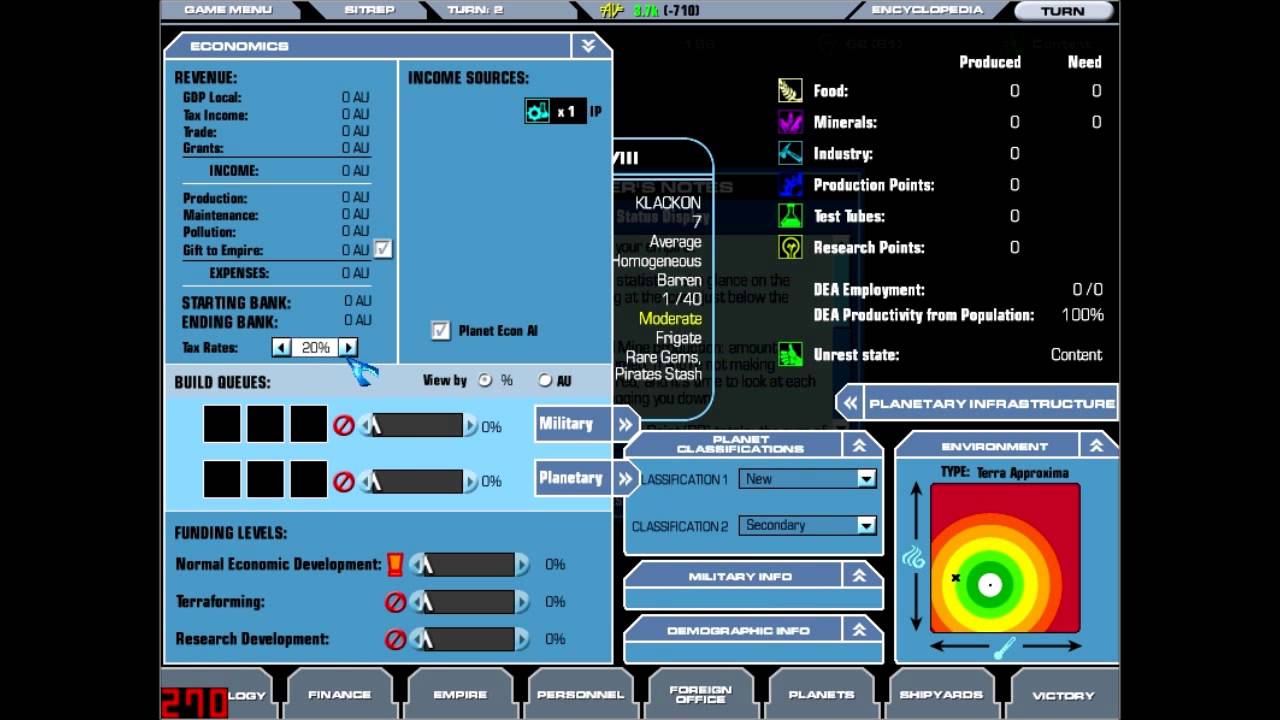
Task: Adjust the Planetary build queue slider
Action: (419, 481)
